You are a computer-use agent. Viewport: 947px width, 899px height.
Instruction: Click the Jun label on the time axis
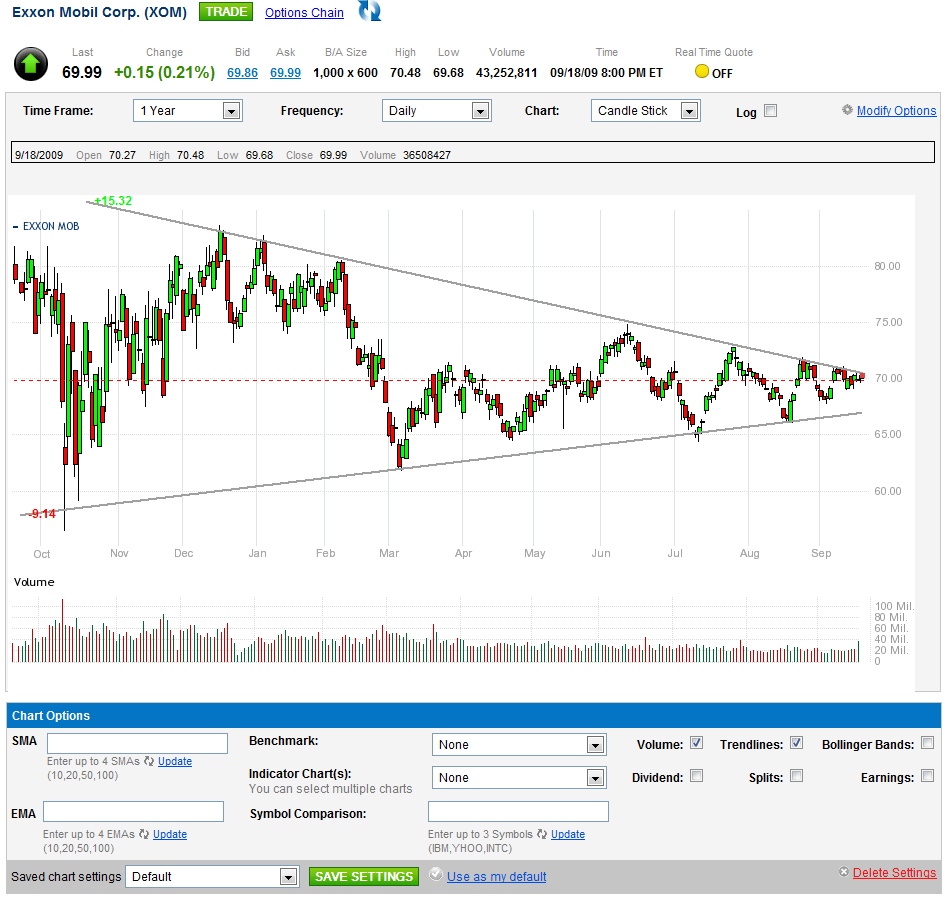pyautogui.click(x=601, y=553)
